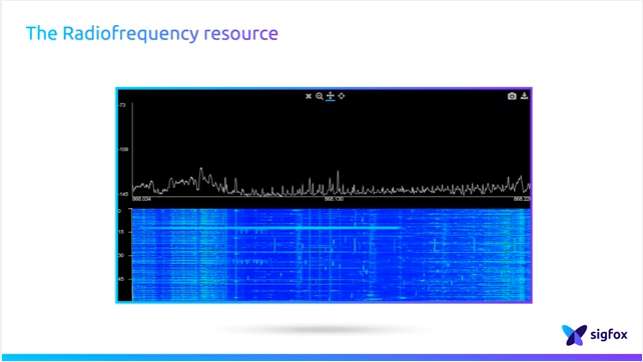
Task: Click the long bright horizontal waterfall streak
Action: 267,228
